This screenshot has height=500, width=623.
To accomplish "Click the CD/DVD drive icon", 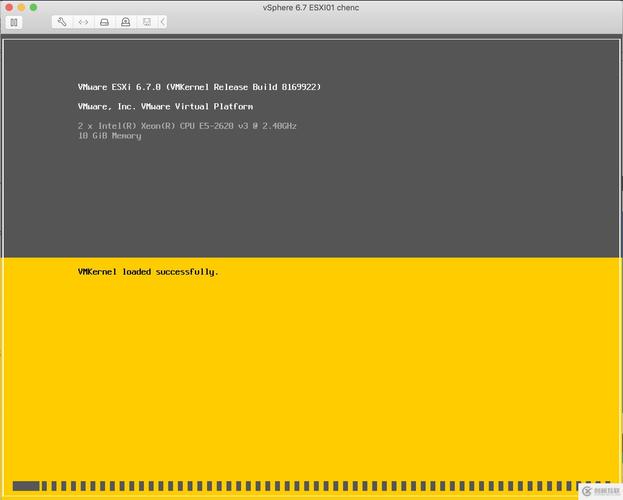I will coord(125,21).
